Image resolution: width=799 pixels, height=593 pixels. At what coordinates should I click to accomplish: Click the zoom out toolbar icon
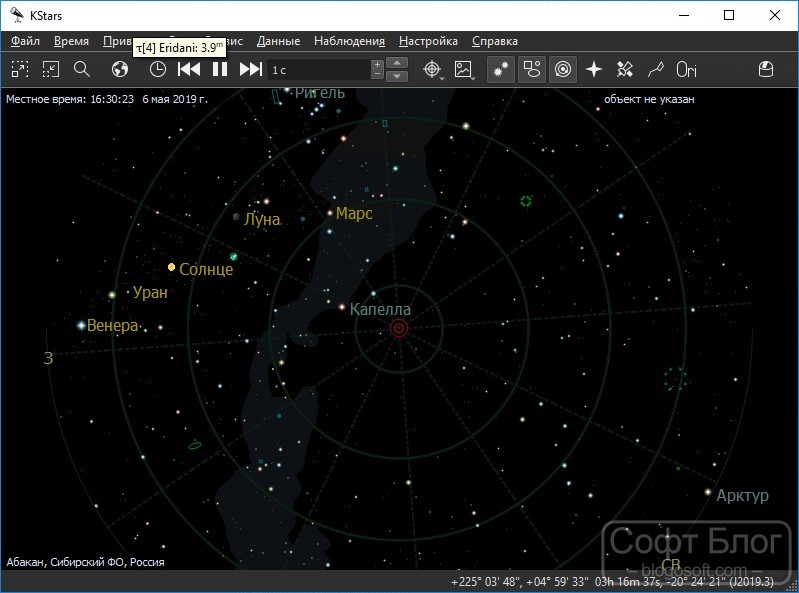click(x=50, y=69)
